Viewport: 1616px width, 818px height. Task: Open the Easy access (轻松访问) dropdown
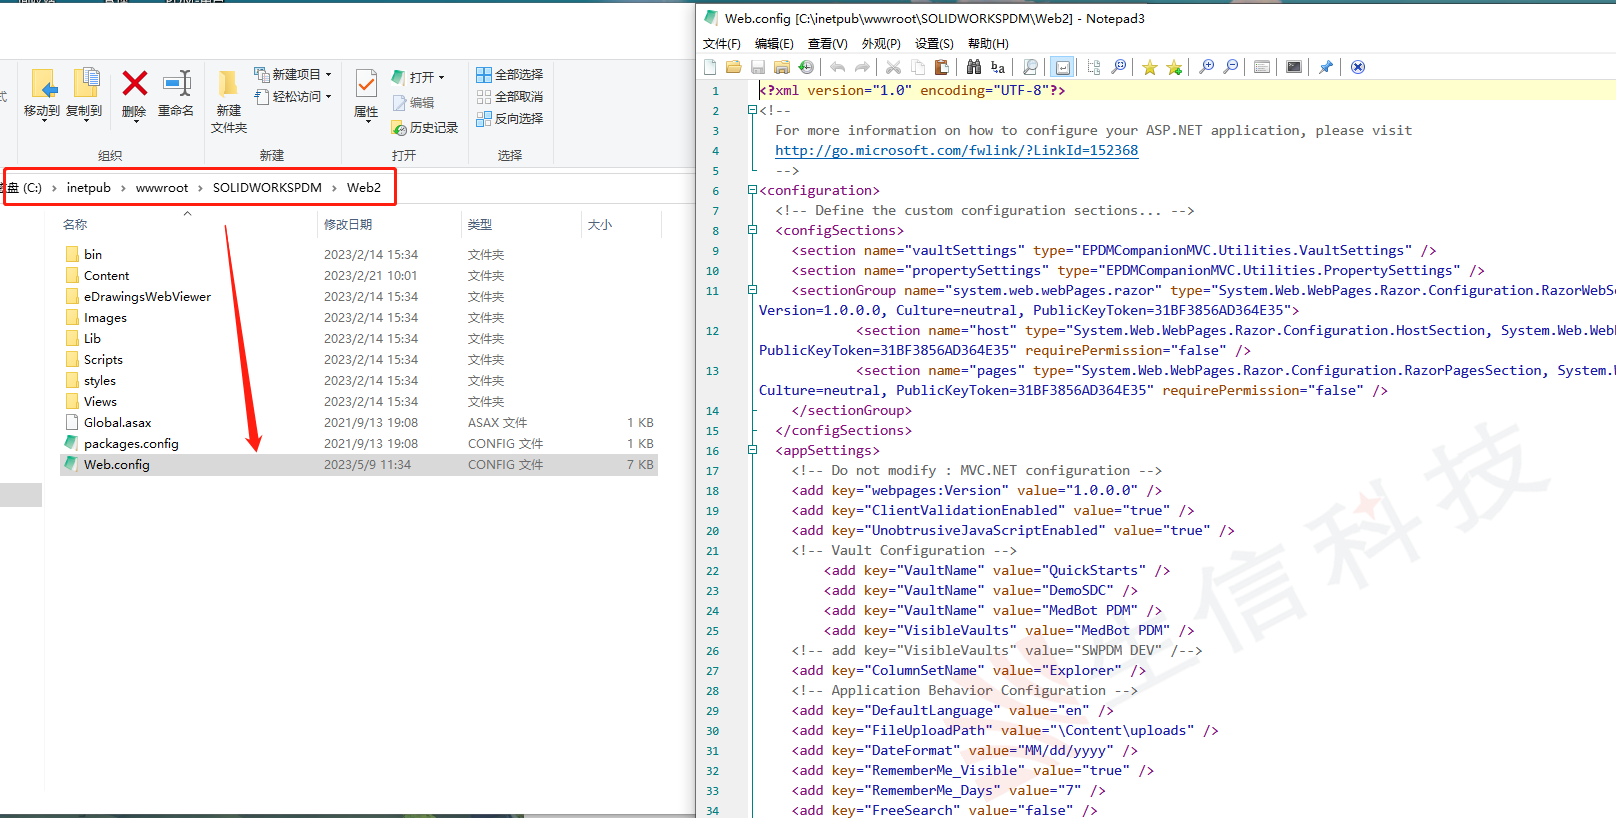[x=292, y=96]
